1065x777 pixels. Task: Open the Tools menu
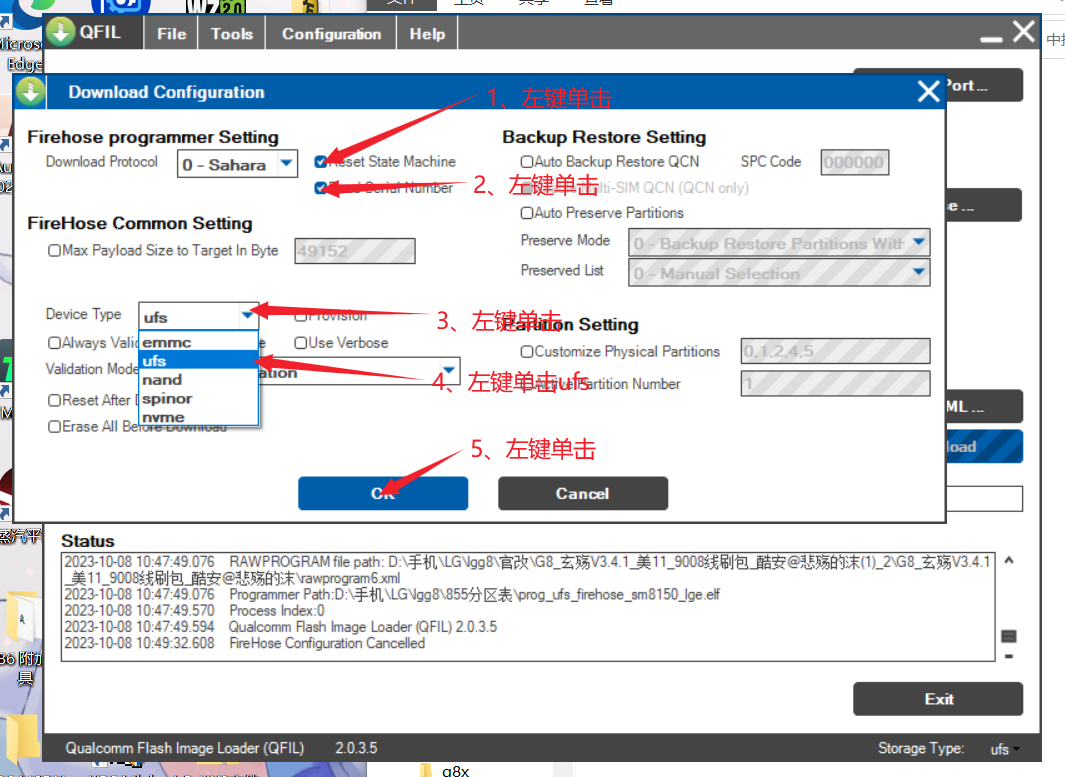pyautogui.click(x=232, y=34)
